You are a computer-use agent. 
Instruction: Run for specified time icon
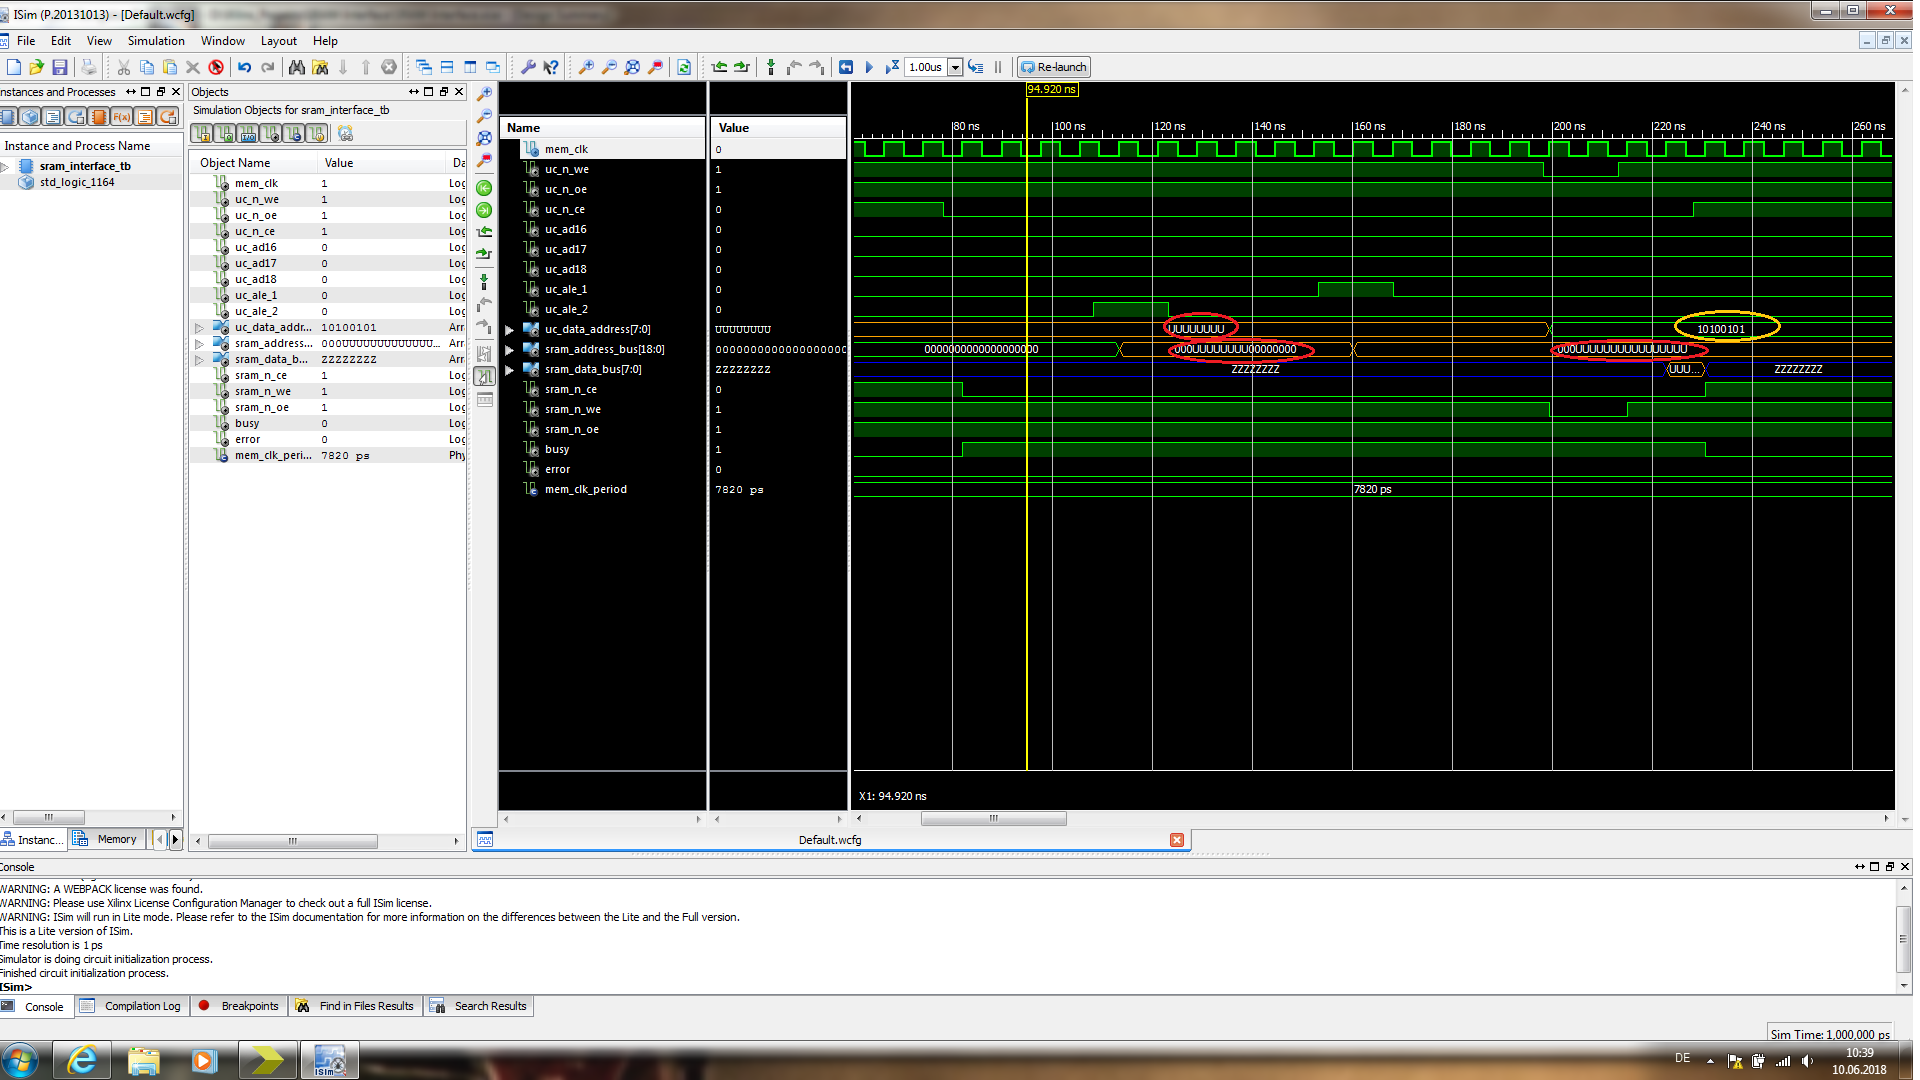click(x=892, y=67)
